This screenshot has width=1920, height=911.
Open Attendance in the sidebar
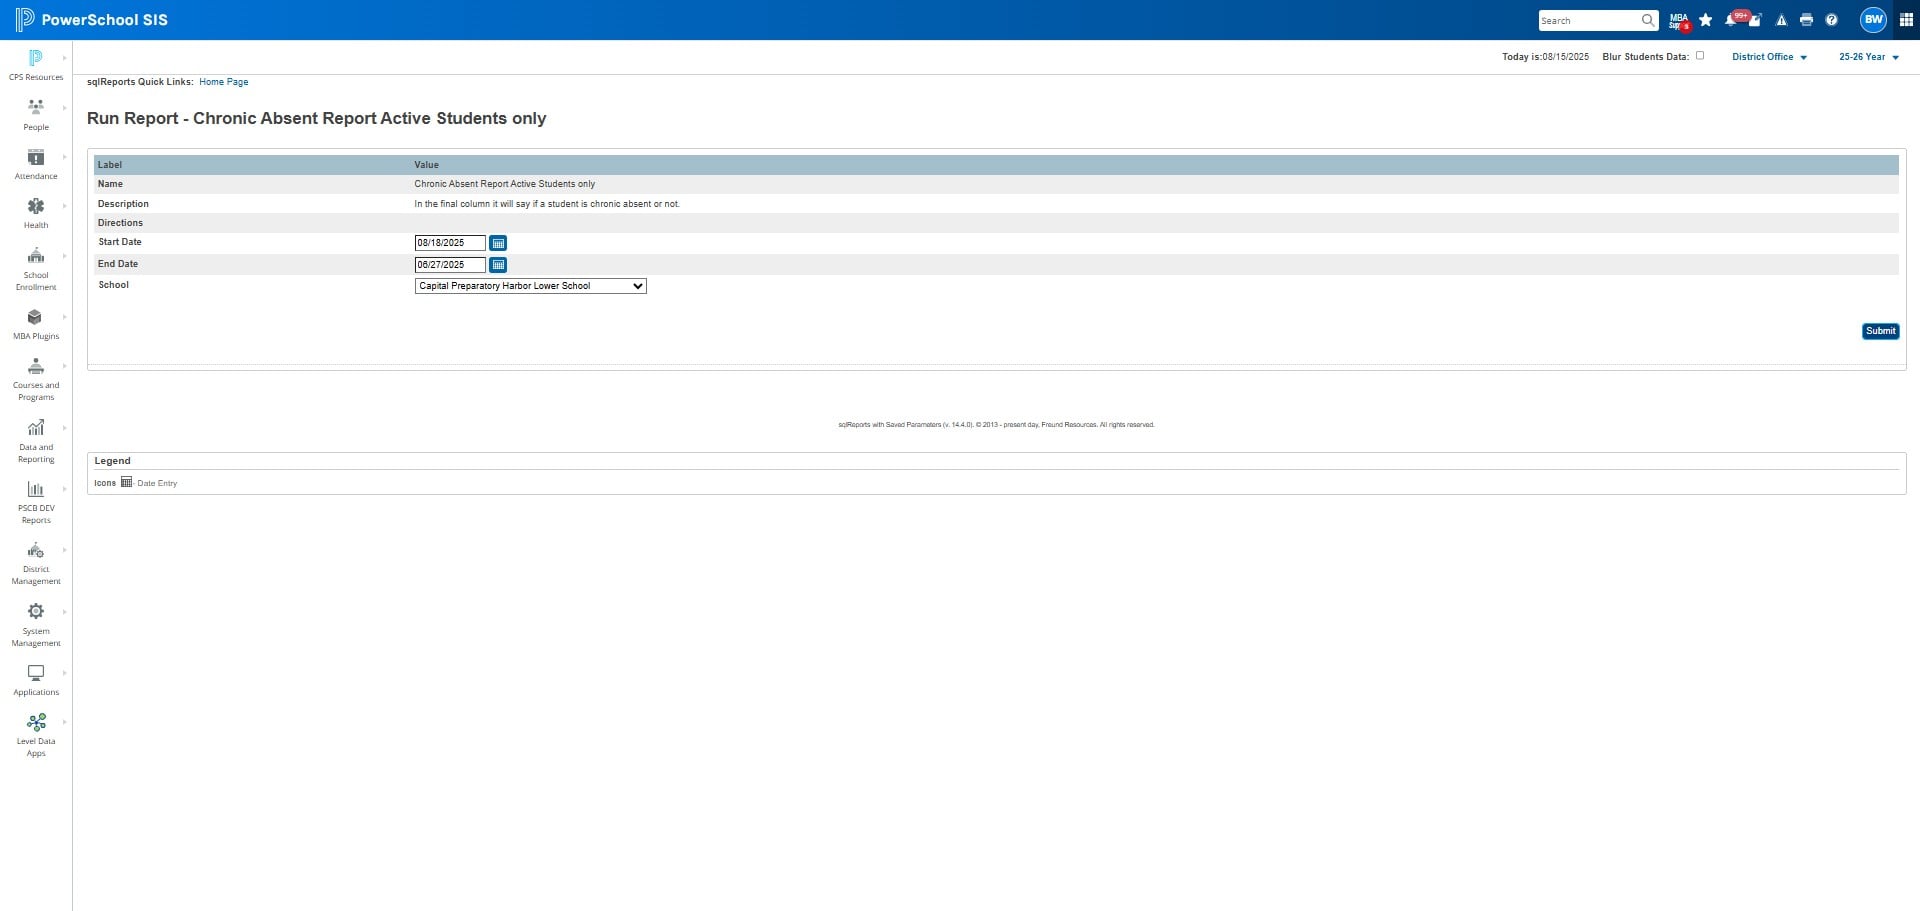[x=36, y=164]
